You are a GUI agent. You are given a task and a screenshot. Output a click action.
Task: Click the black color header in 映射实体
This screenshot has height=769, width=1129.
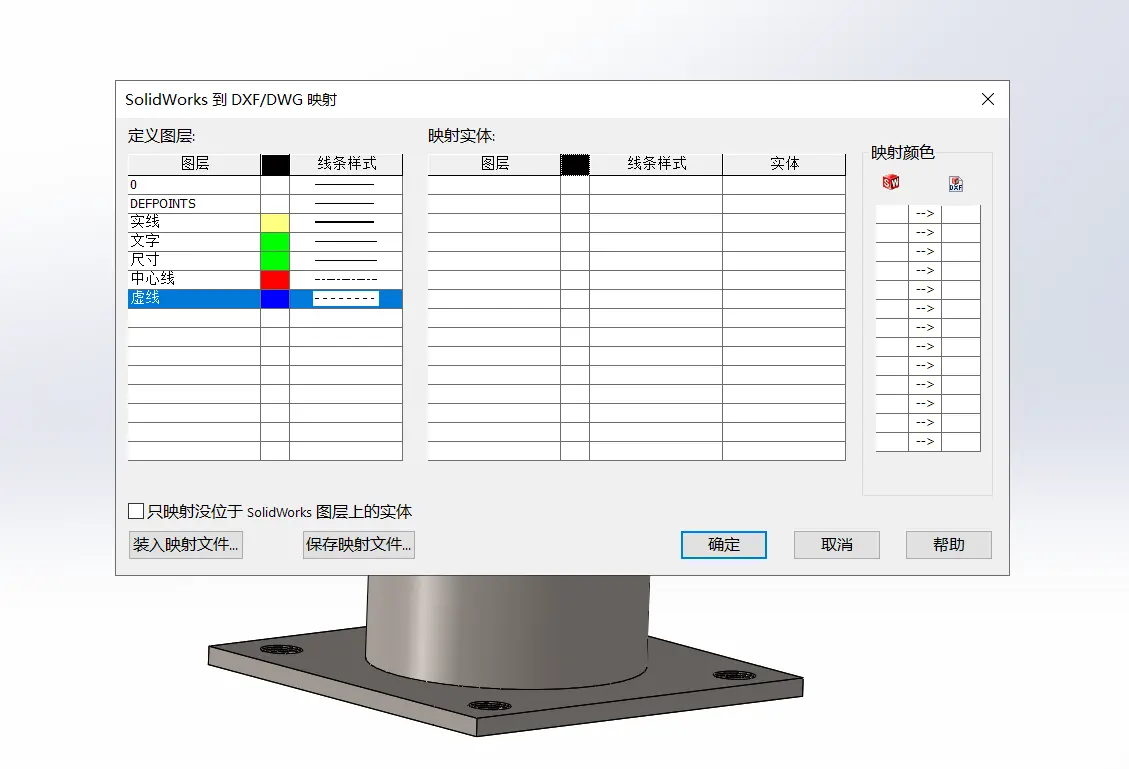tap(575, 164)
